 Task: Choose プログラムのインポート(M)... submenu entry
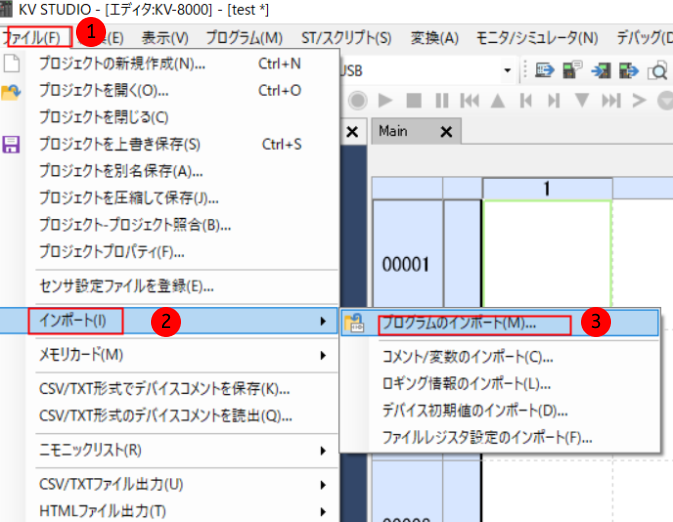click(500, 323)
